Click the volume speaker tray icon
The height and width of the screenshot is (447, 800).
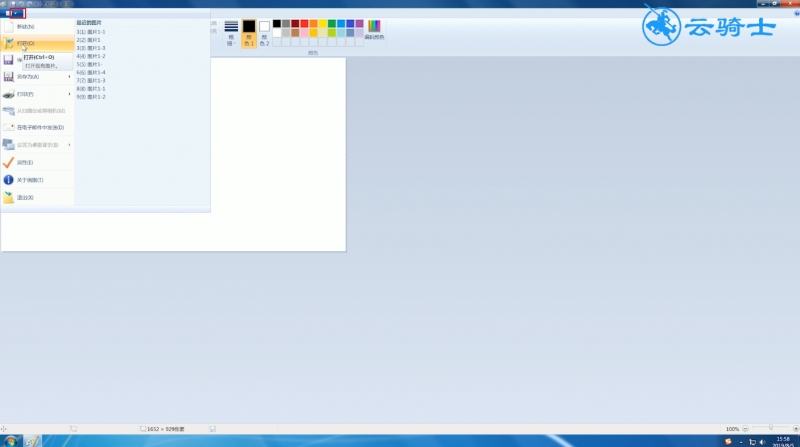762,442
